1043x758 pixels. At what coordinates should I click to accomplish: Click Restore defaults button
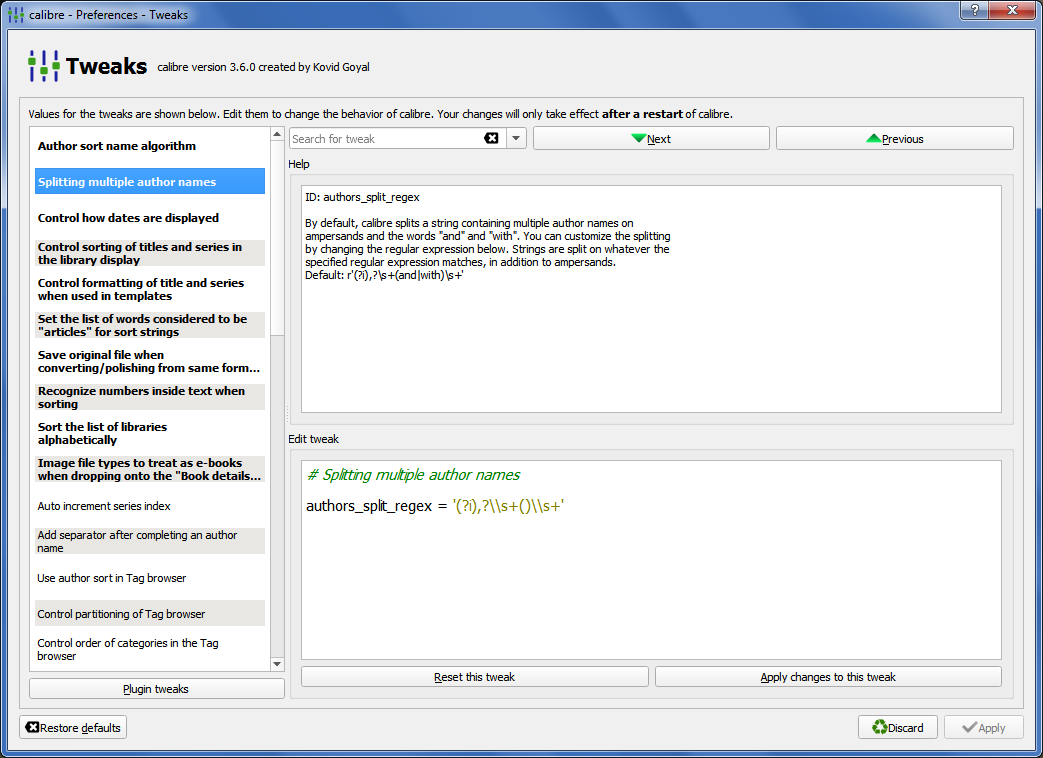pos(73,727)
